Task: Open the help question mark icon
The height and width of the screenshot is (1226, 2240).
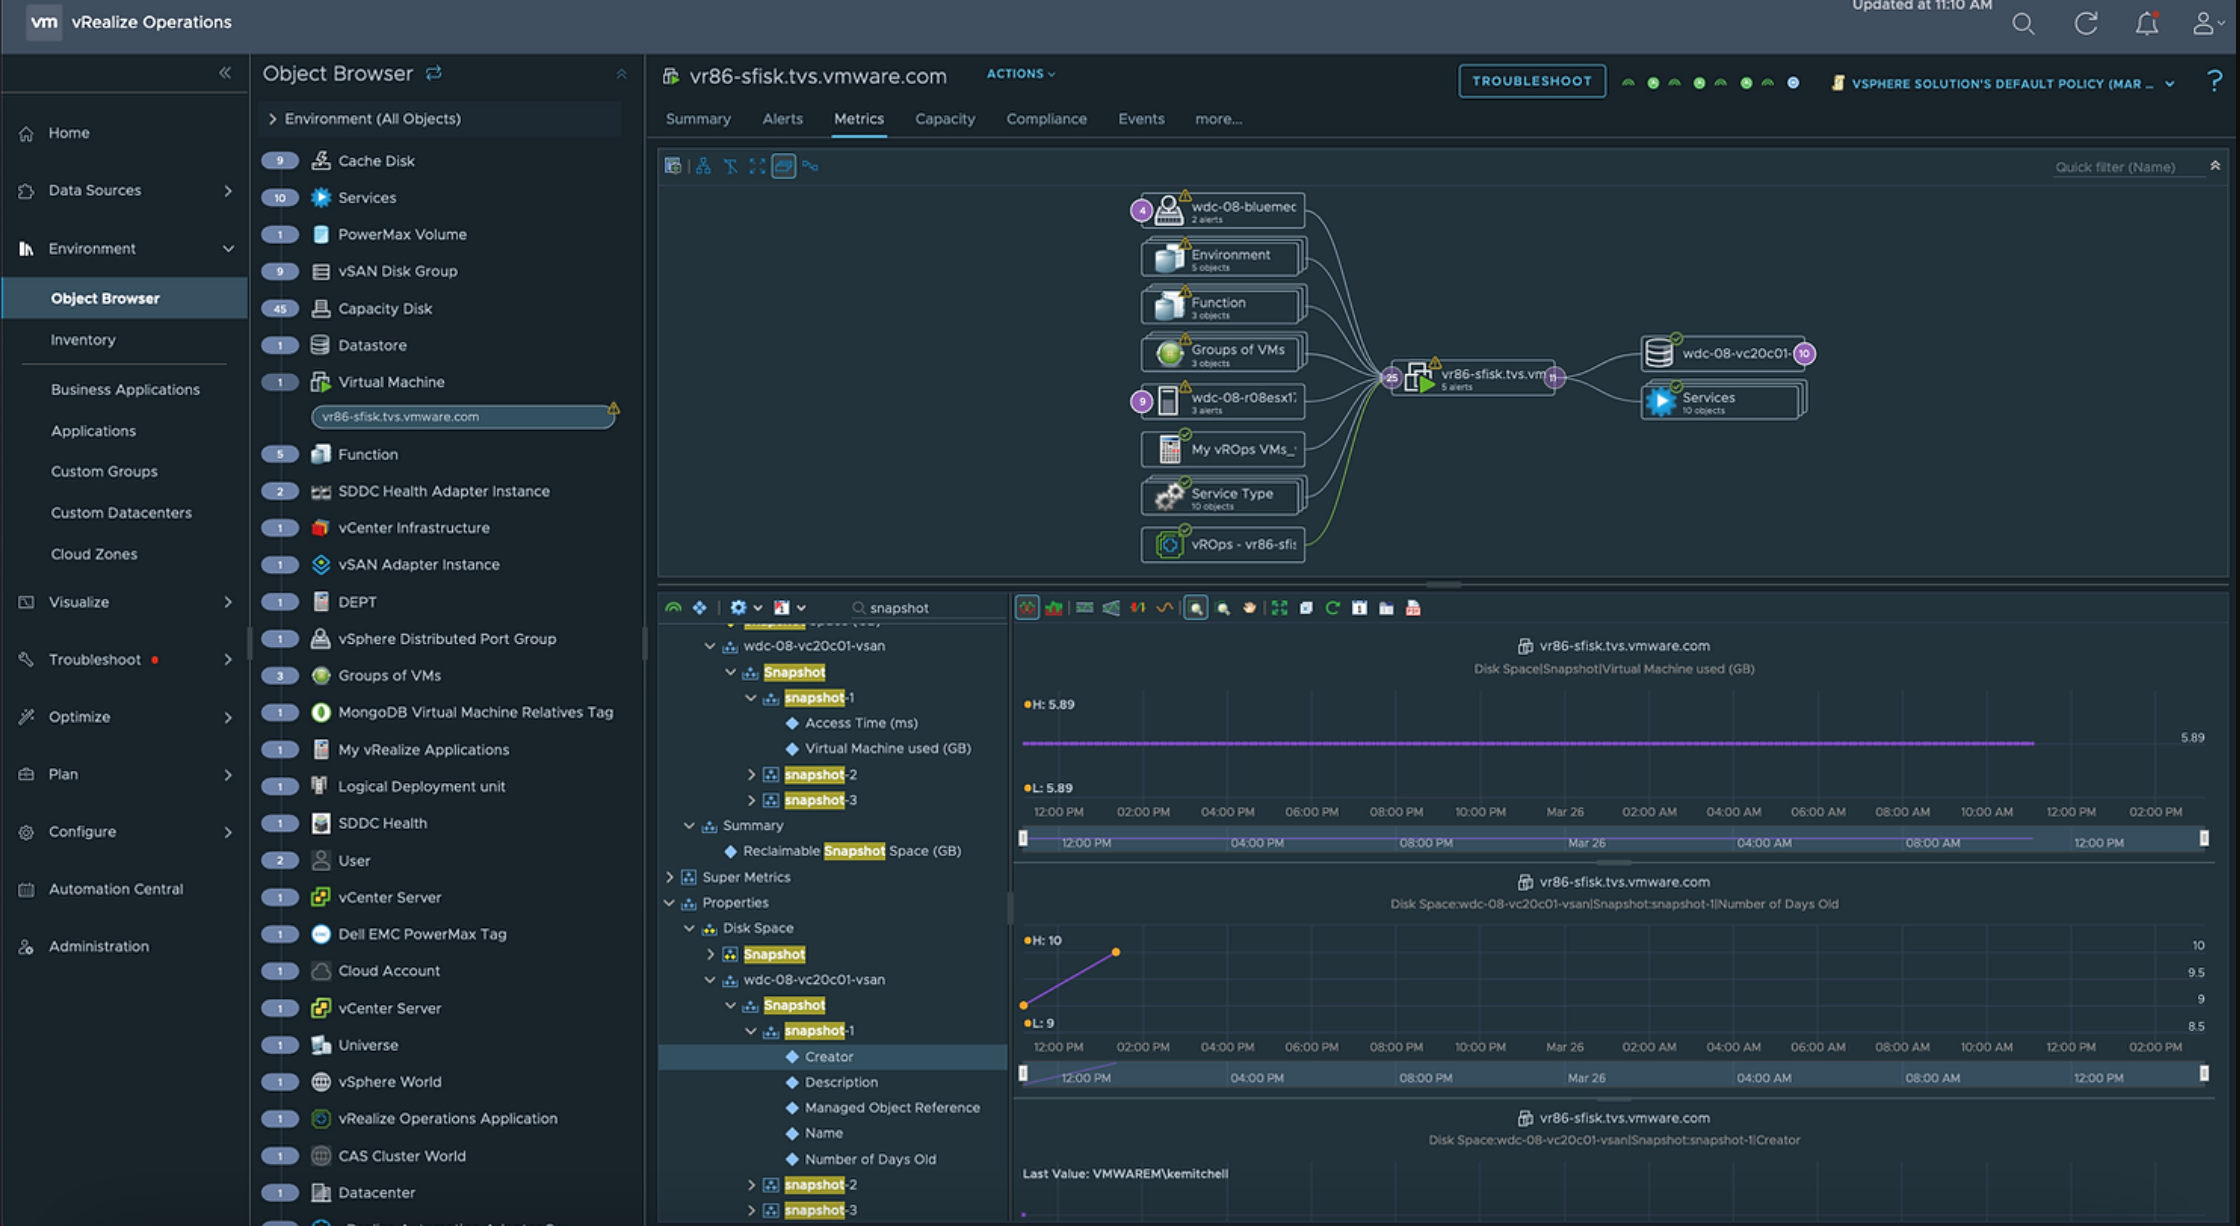Action: [2214, 81]
